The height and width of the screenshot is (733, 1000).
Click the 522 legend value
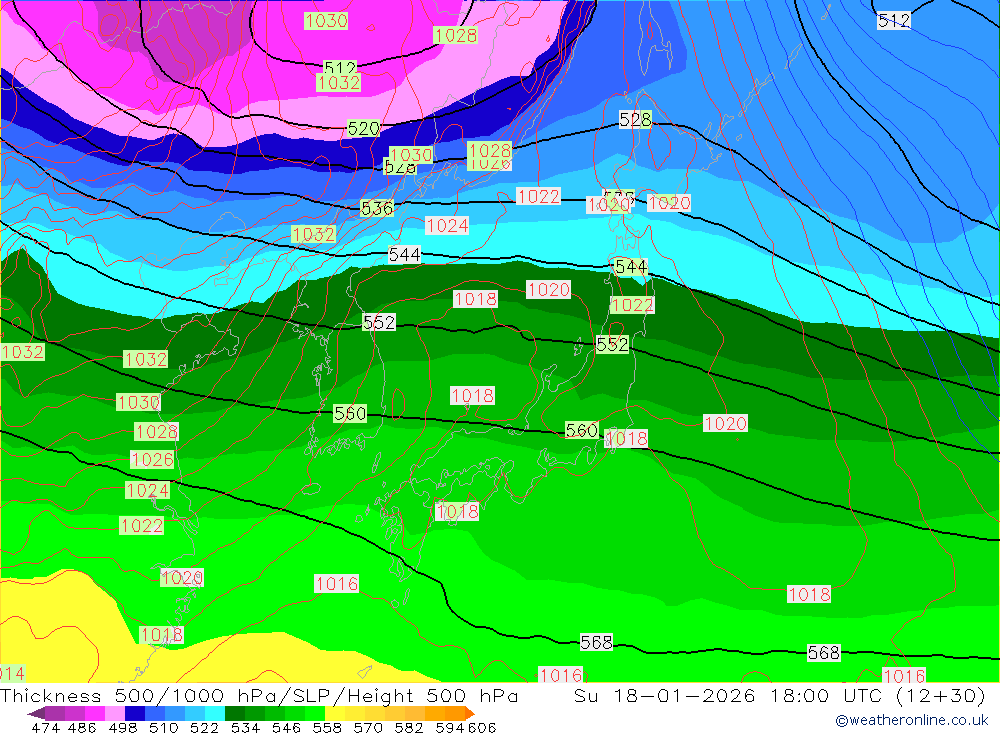point(204,727)
